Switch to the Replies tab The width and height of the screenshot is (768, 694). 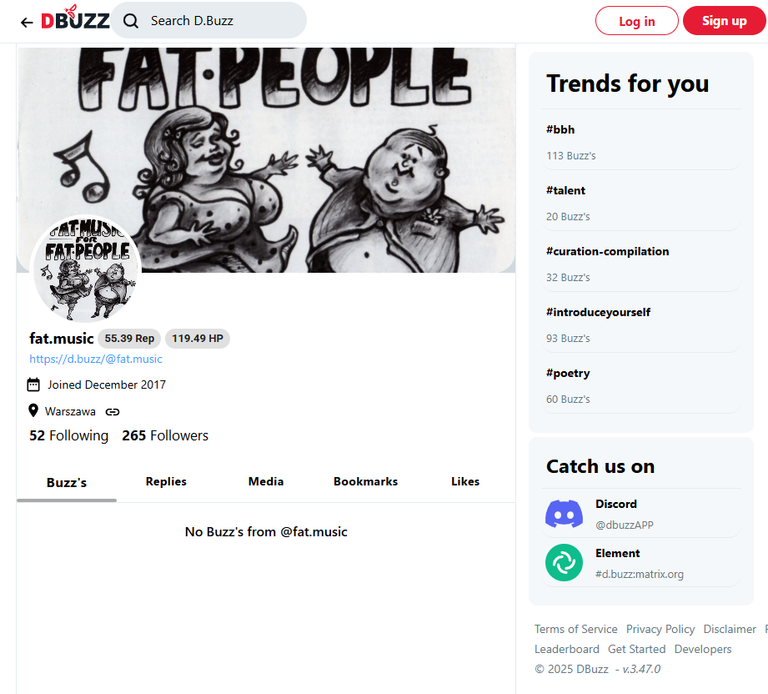[x=166, y=482]
